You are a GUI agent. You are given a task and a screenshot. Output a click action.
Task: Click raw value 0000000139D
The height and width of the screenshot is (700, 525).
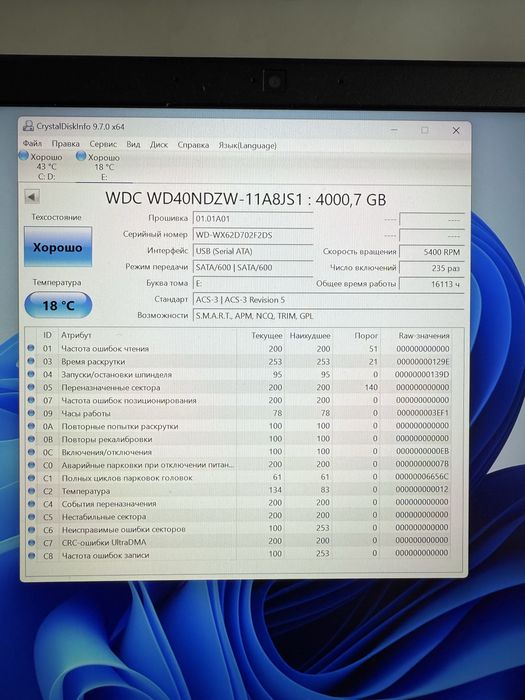click(x=422, y=374)
